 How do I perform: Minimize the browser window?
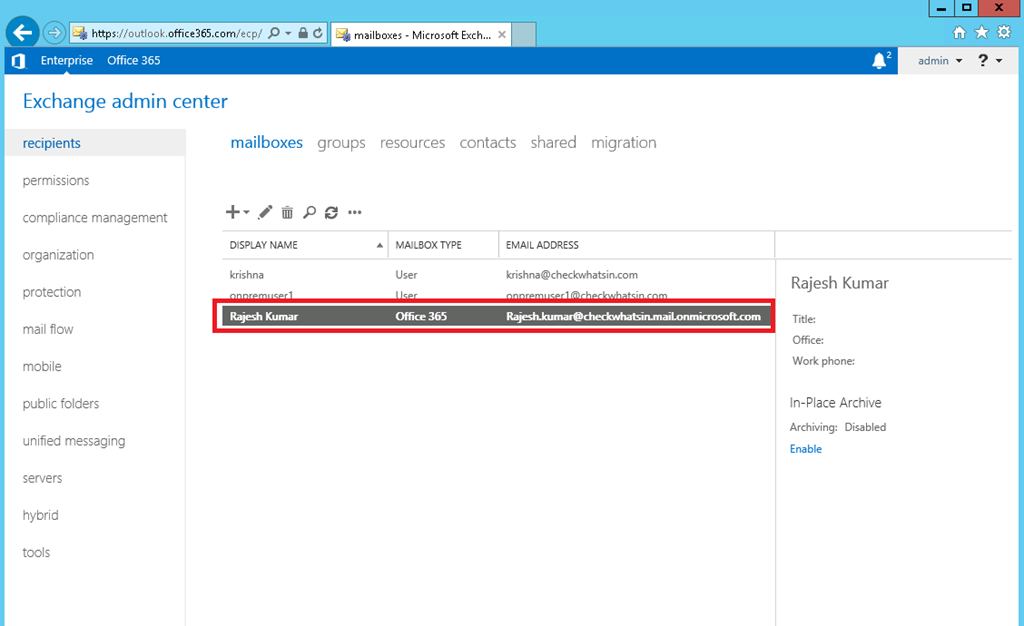point(941,8)
